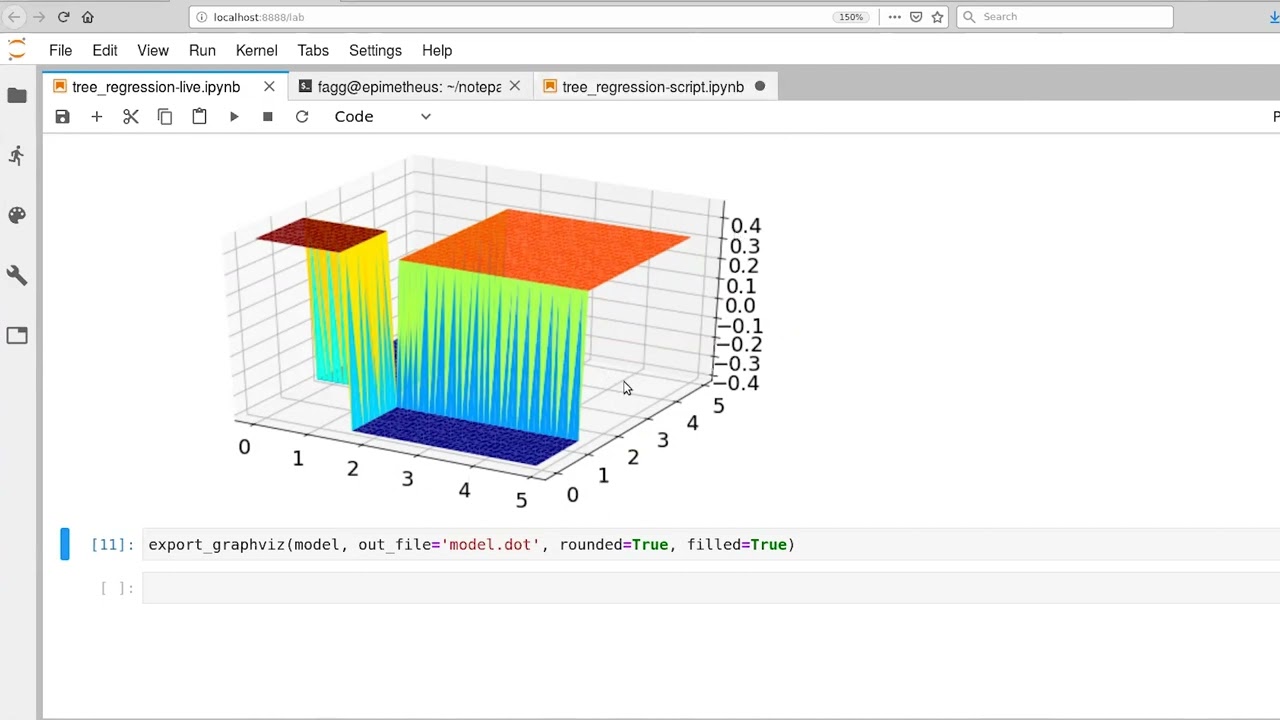Paste cell from clipboard icon
This screenshot has width=1280, height=720.
click(x=199, y=116)
